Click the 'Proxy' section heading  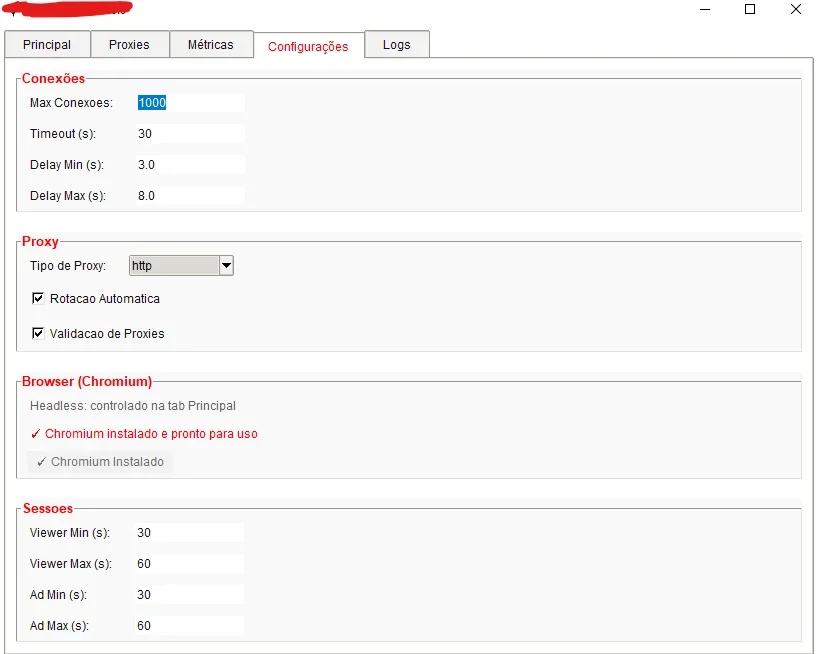40,242
